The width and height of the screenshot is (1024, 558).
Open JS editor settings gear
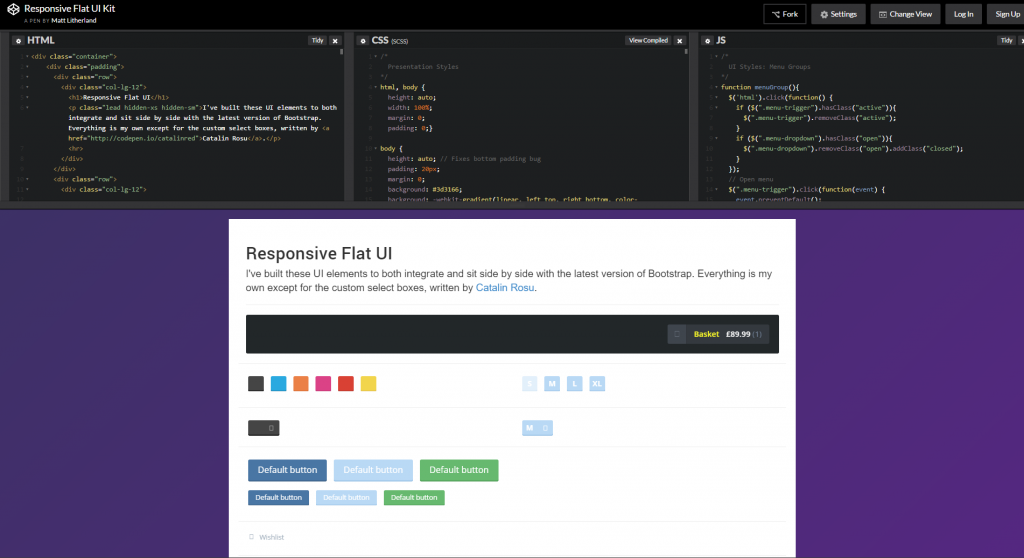(706, 40)
